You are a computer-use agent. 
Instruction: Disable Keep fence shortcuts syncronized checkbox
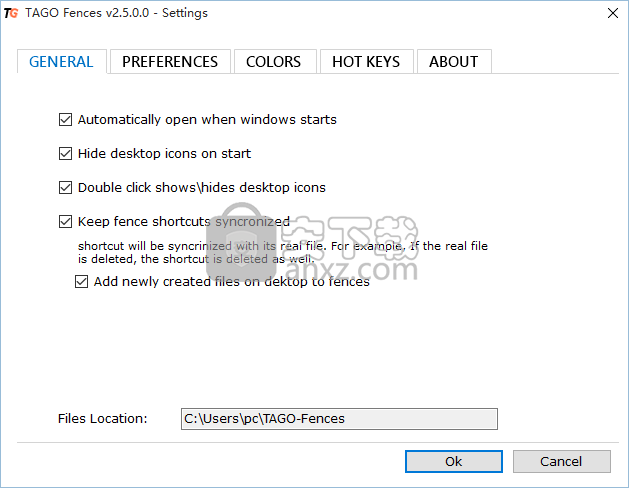click(x=65, y=221)
